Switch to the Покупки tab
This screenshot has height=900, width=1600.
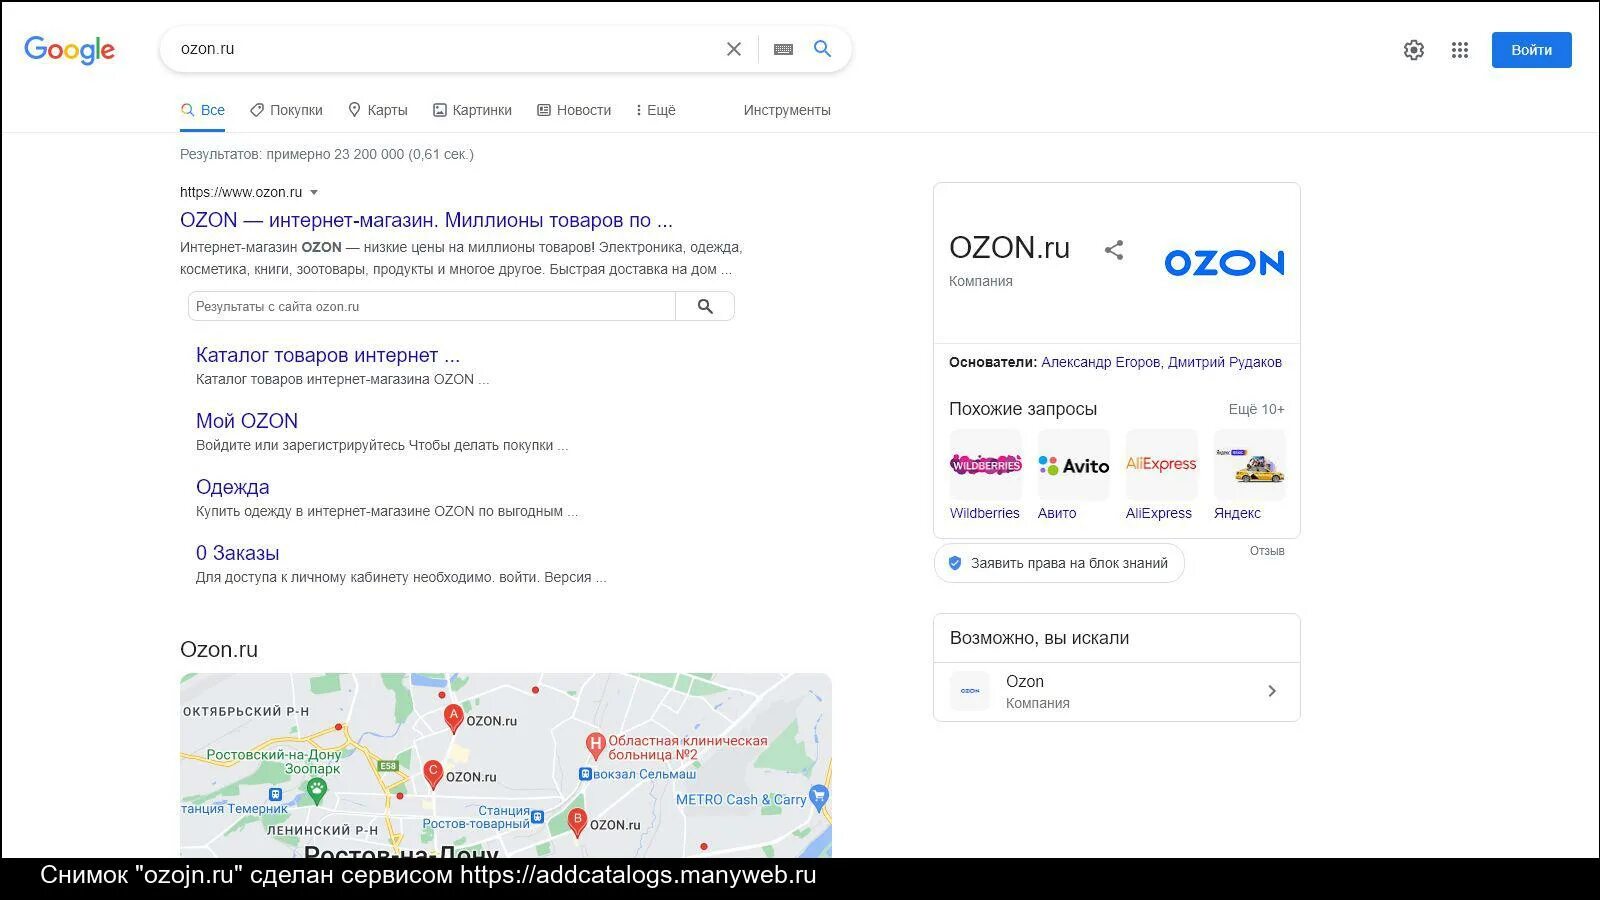(x=286, y=110)
